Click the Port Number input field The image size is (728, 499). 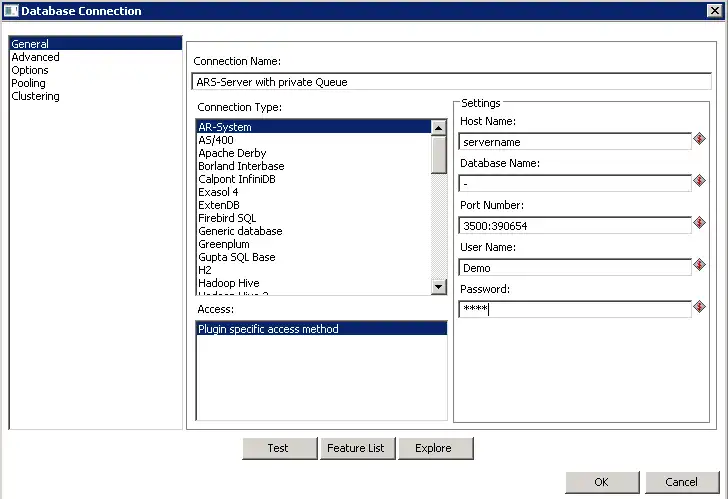[575, 226]
